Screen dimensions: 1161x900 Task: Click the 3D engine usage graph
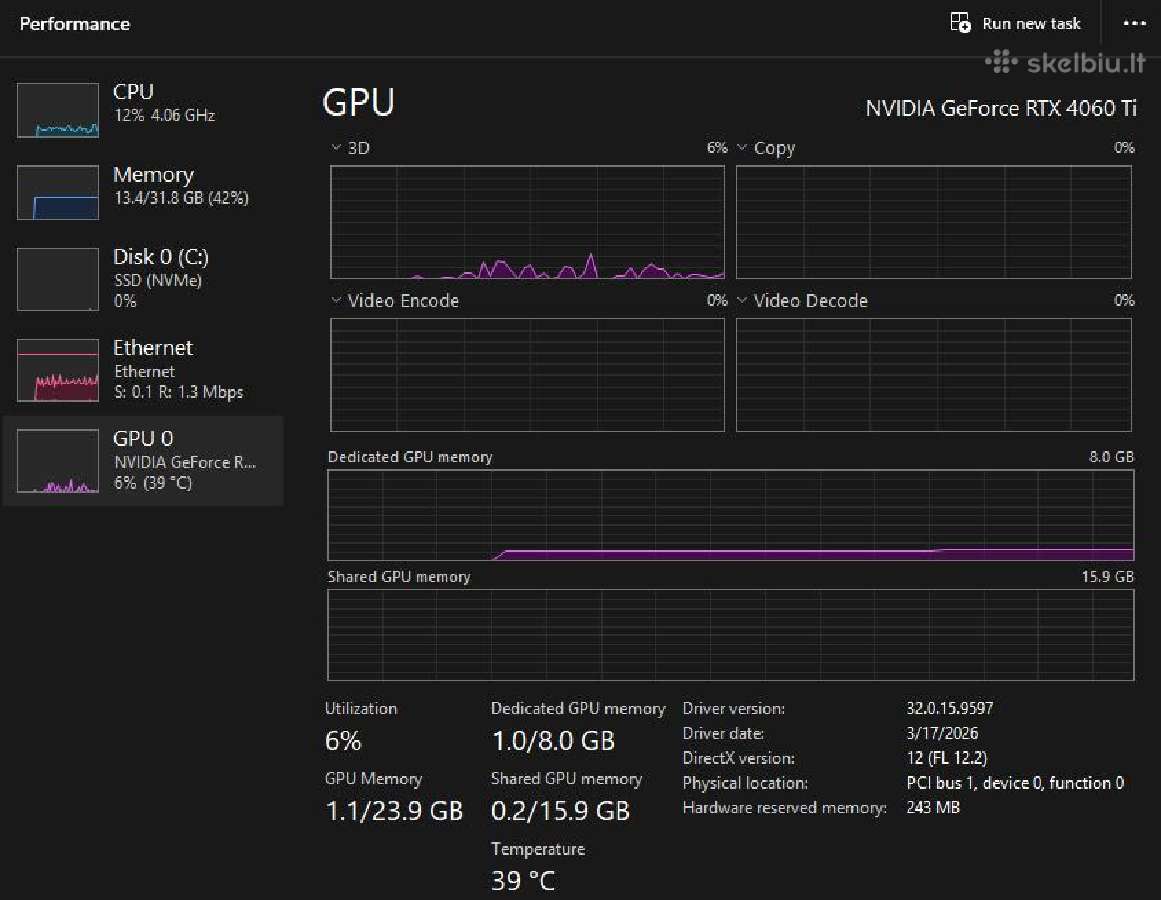pos(527,222)
